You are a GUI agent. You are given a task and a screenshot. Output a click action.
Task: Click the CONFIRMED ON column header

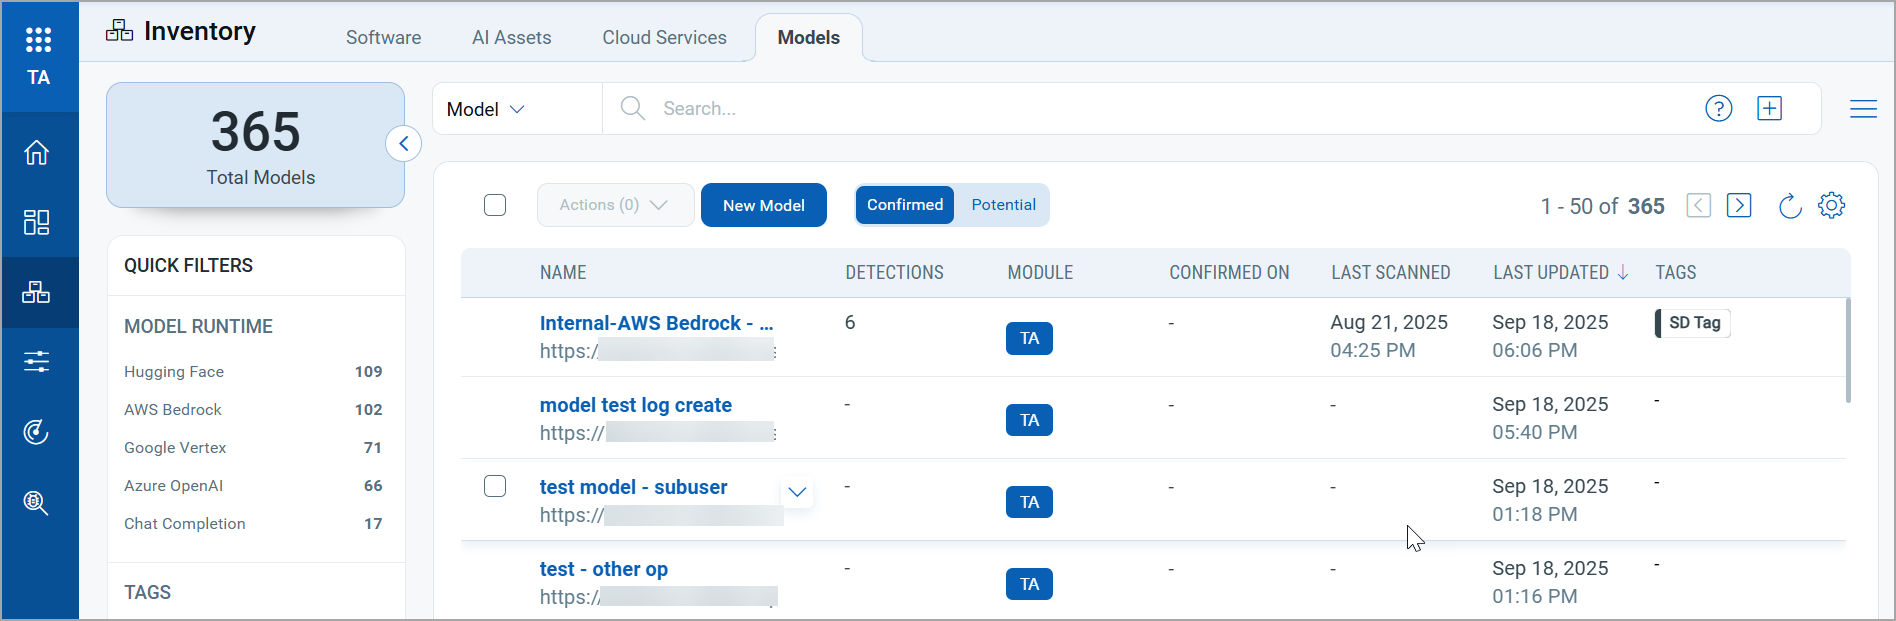(x=1229, y=272)
